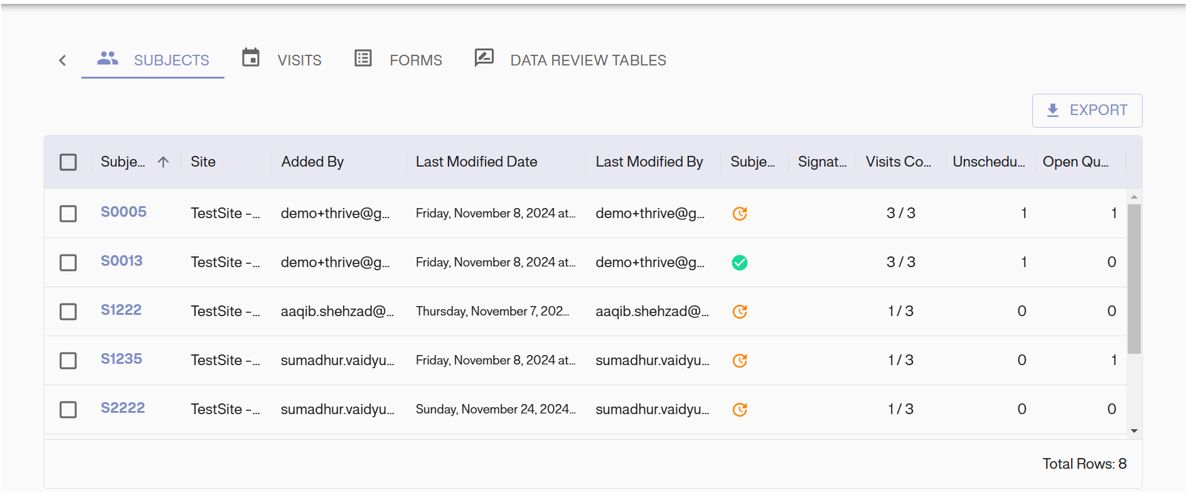Click the green completed status icon for S0013
Viewport: 1195px width, 496px height.
(740, 263)
